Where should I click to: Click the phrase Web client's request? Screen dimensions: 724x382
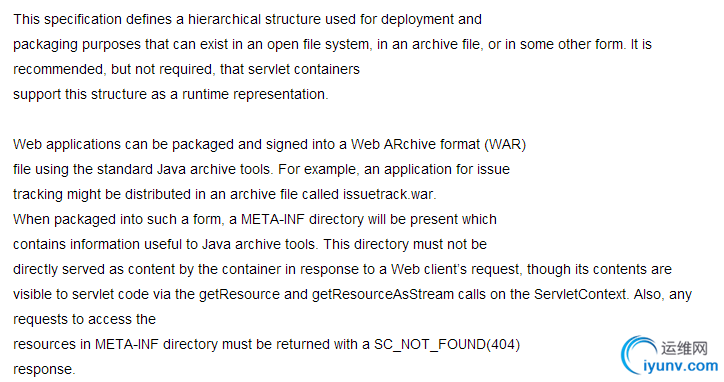point(455,269)
